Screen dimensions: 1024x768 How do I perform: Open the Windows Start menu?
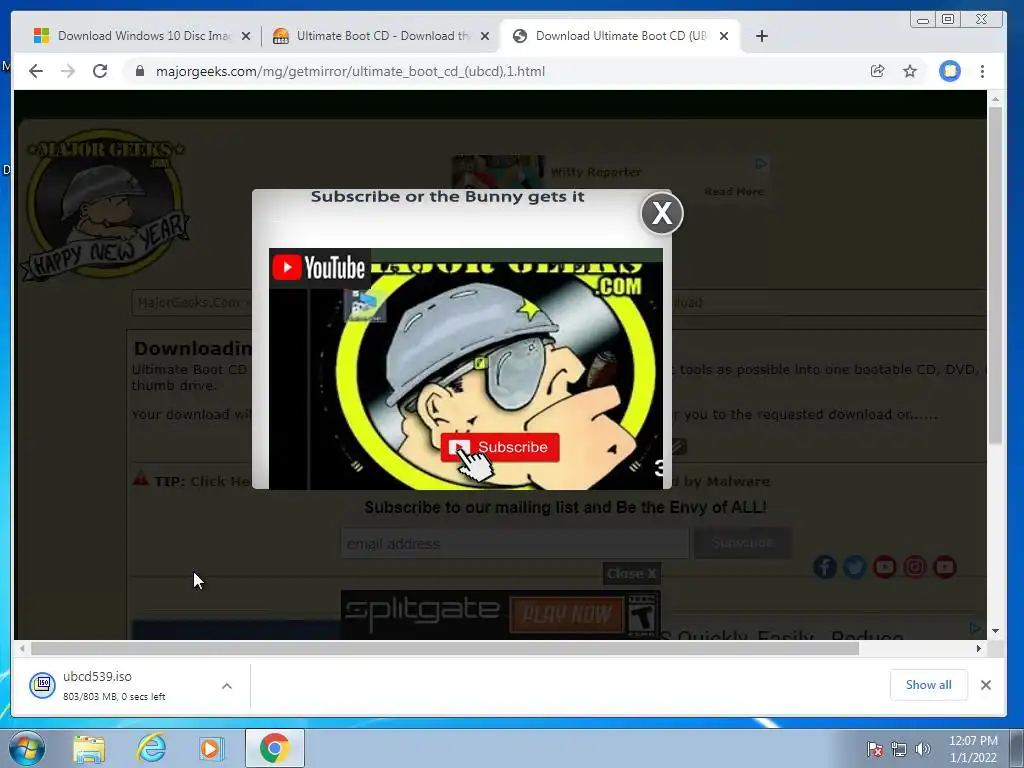(27, 748)
